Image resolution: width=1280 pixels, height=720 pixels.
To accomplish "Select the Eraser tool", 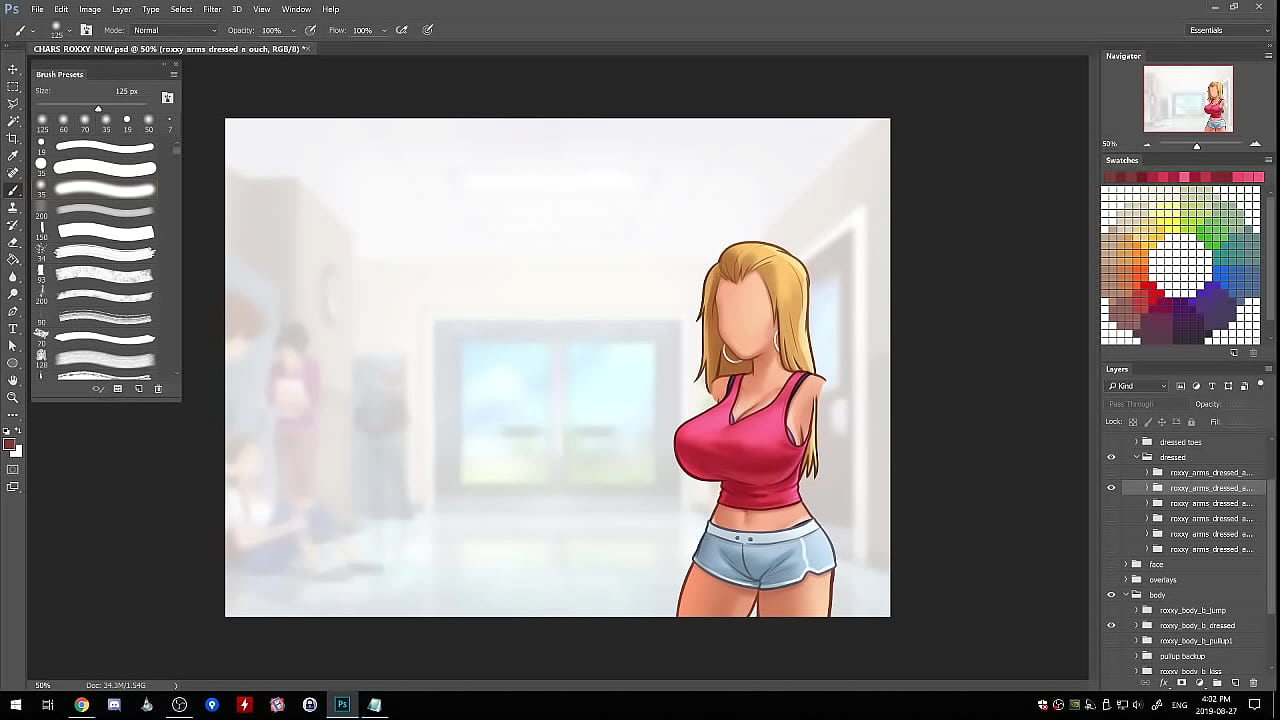I will pyautogui.click(x=13, y=242).
